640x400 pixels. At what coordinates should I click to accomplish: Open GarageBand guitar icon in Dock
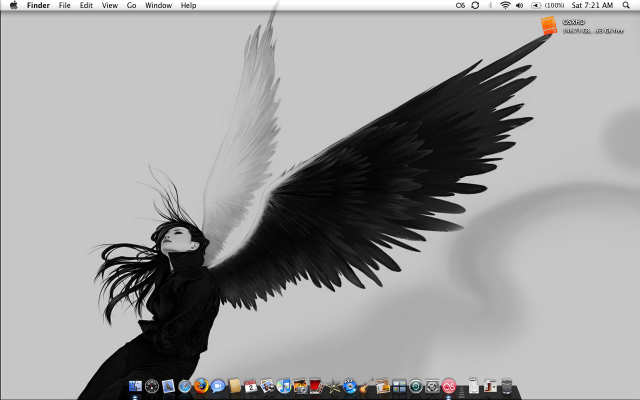tap(366, 386)
